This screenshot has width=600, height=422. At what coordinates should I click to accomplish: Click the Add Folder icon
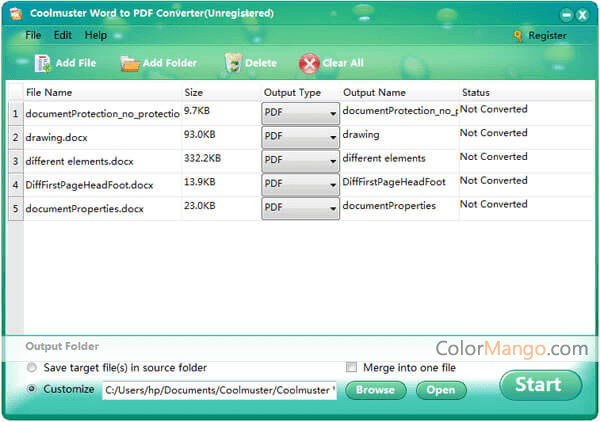tap(130, 63)
